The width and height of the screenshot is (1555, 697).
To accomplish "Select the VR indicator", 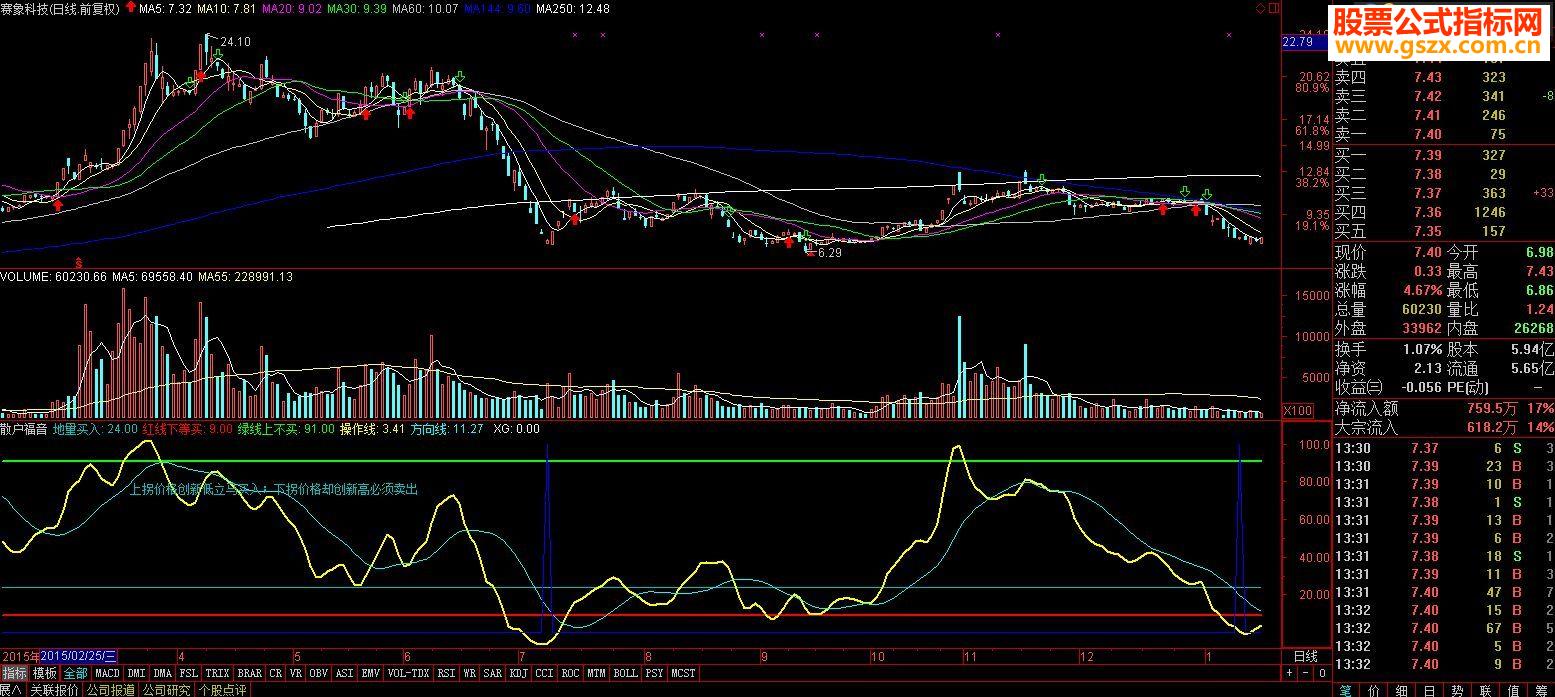I will coord(295,673).
